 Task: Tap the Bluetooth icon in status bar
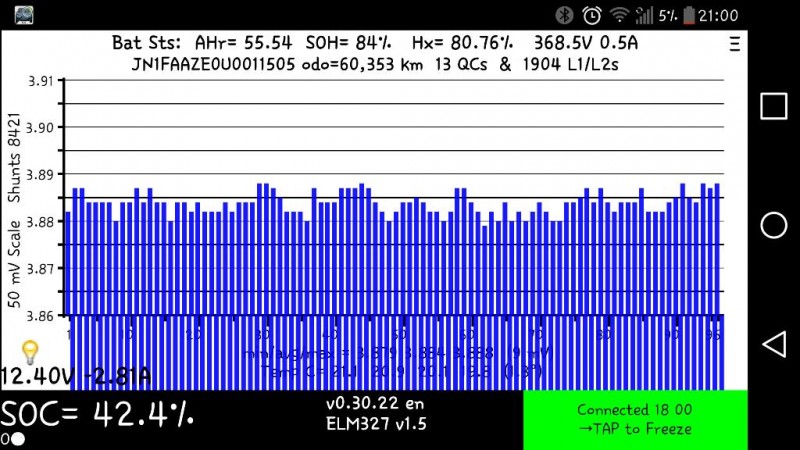point(565,15)
